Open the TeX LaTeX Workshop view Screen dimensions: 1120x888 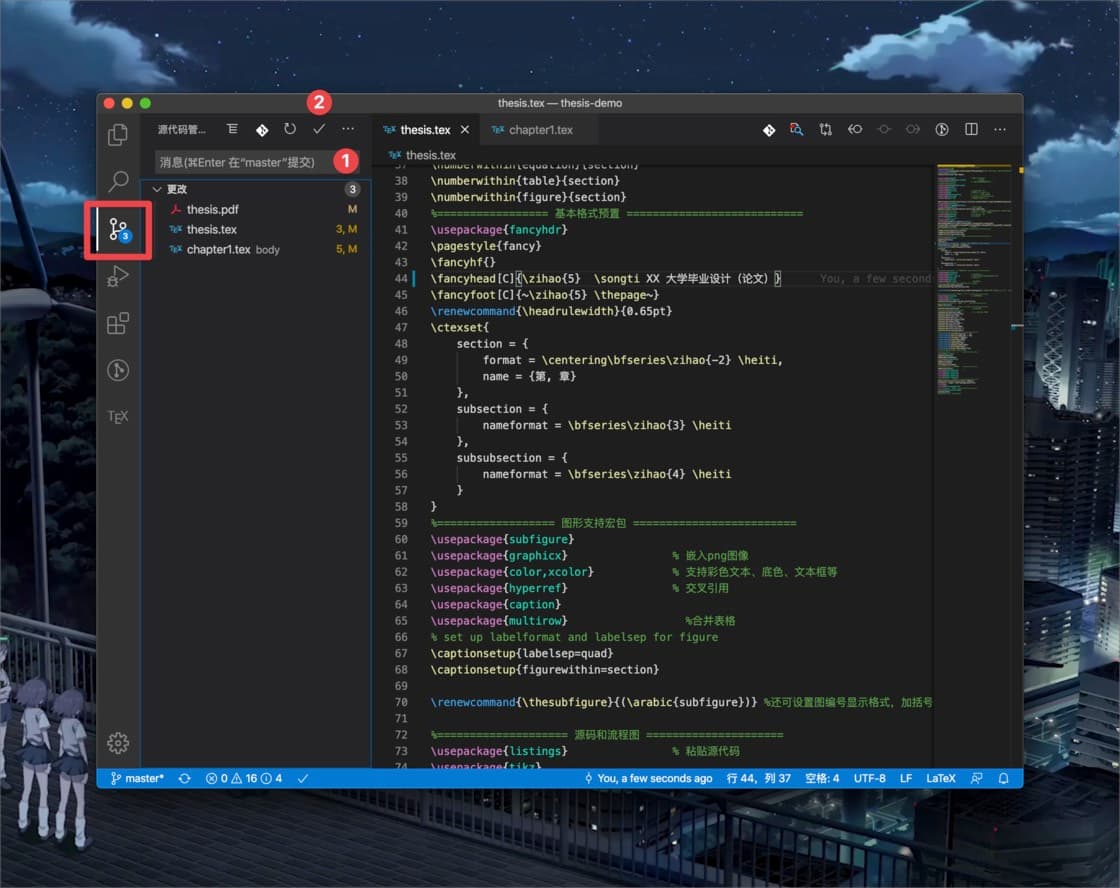(118, 416)
